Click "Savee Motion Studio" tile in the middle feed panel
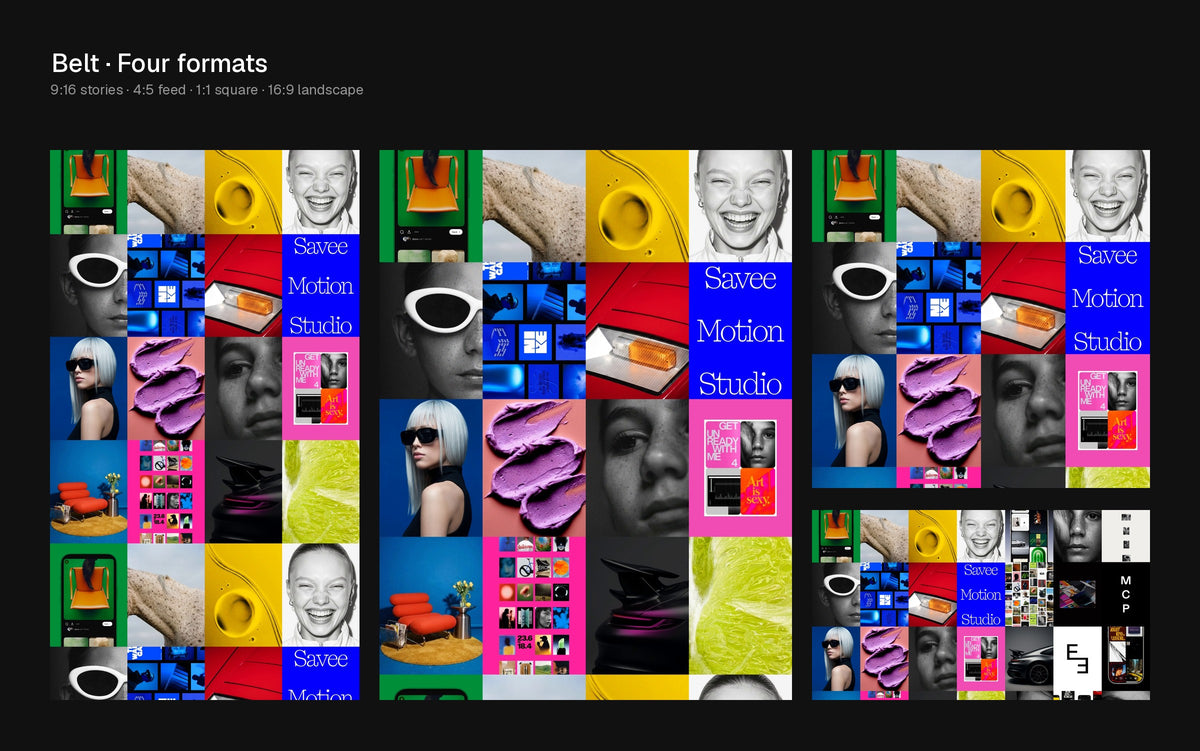The height and width of the screenshot is (751, 1200). 740,331
